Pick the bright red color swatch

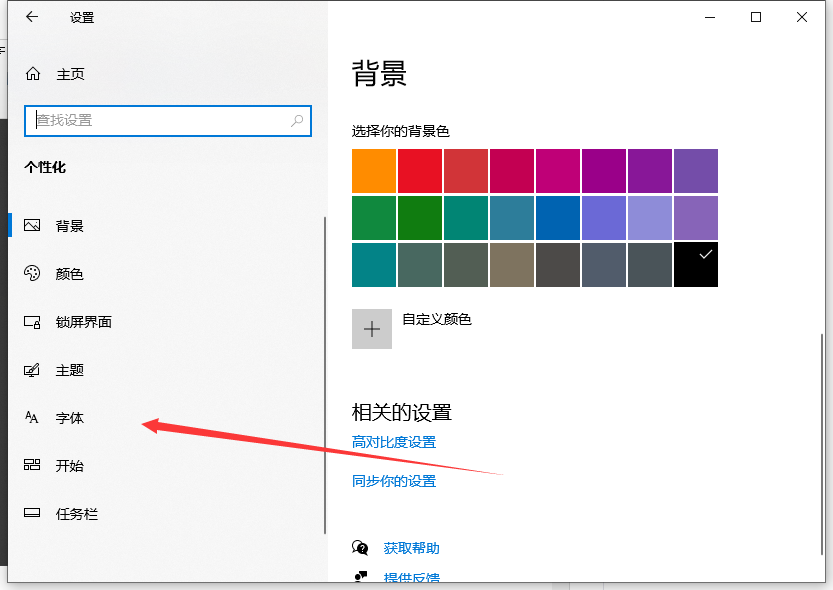[420, 171]
